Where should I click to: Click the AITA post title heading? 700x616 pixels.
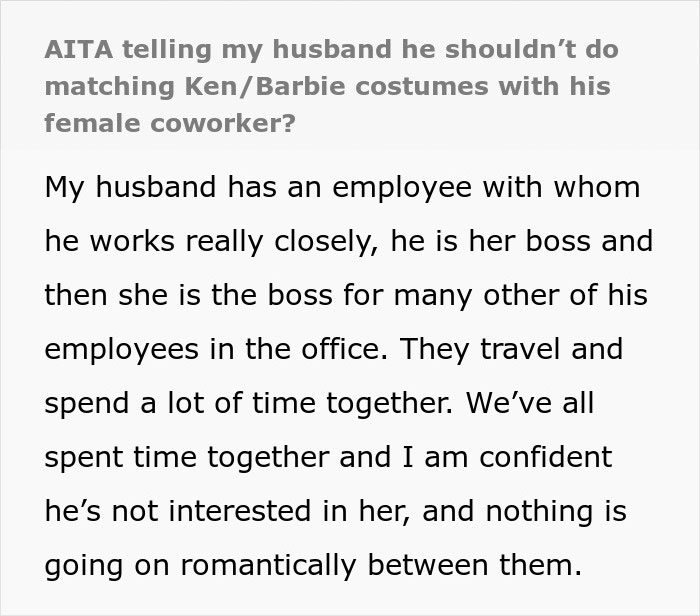pyautogui.click(x=331, y=86)
